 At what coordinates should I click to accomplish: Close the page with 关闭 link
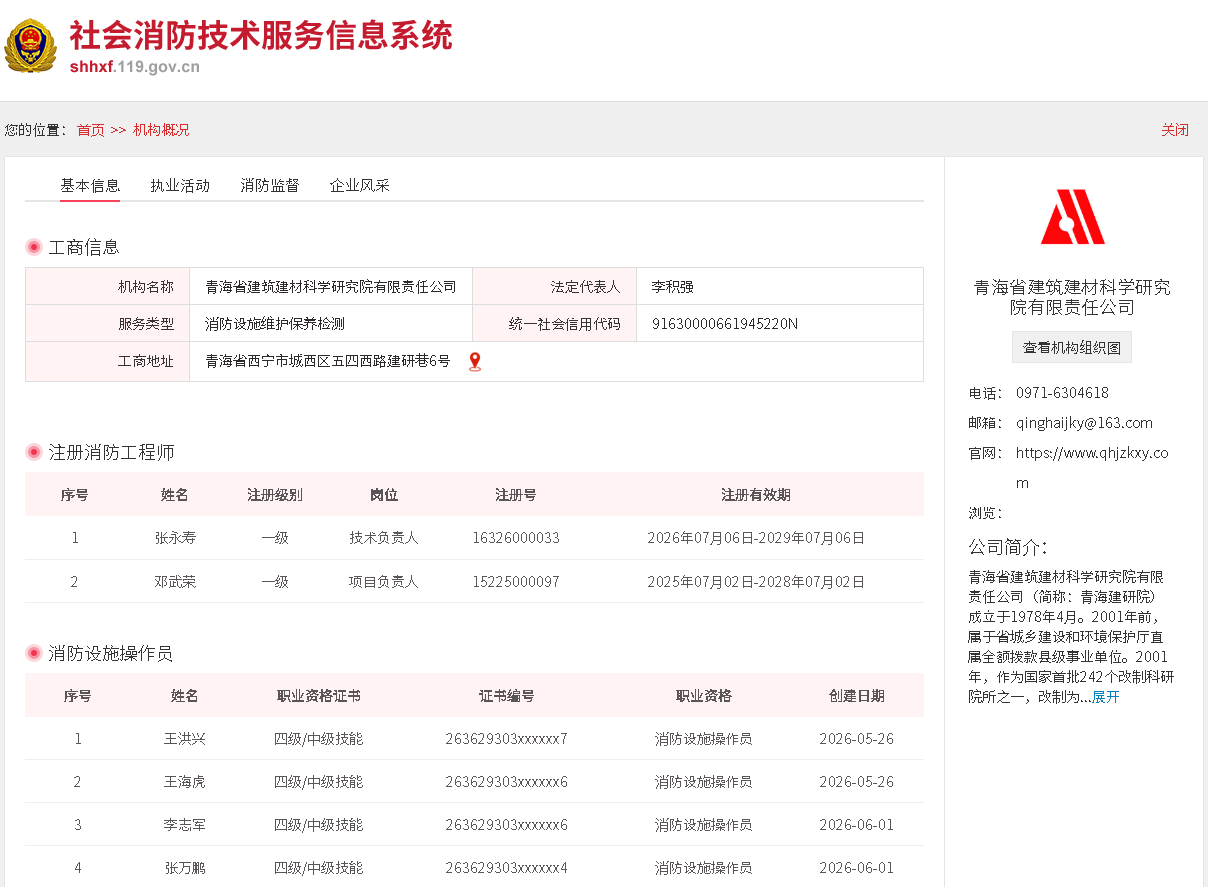coord(1175,130)
